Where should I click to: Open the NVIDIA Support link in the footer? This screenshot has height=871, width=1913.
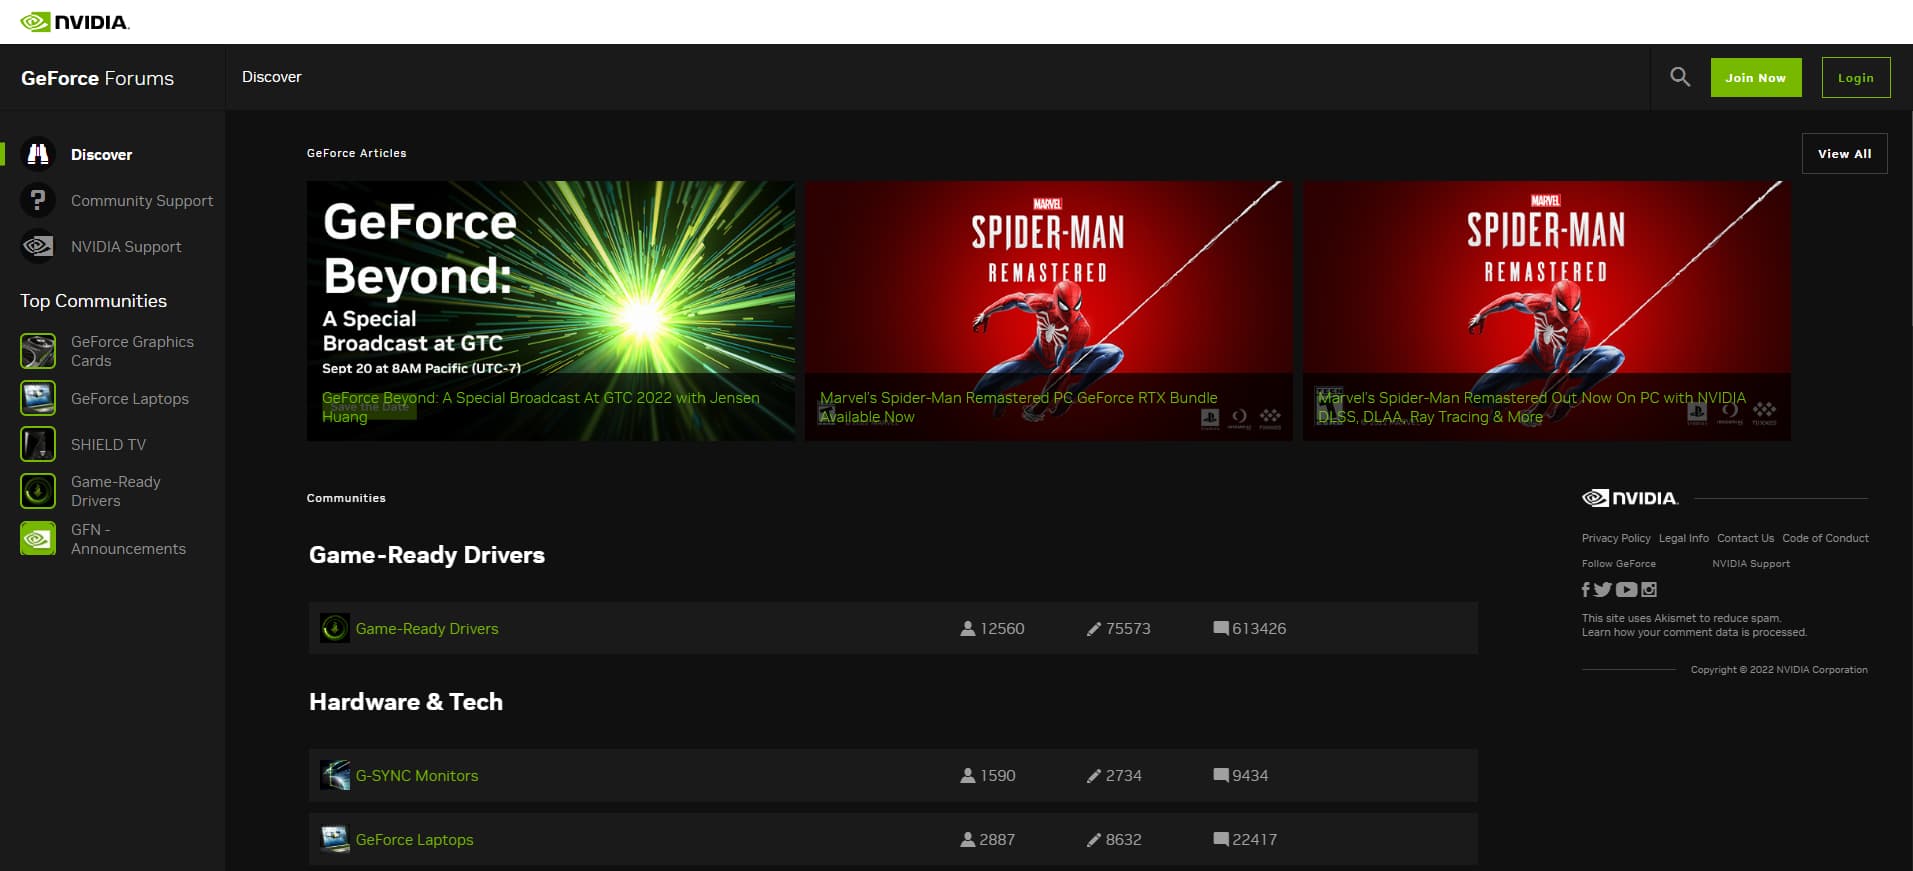1751,564
